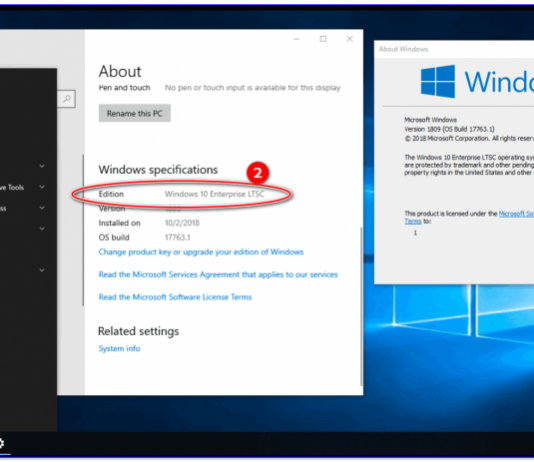Click the Settings page vertical scrollbar

(x=361, y=306)
